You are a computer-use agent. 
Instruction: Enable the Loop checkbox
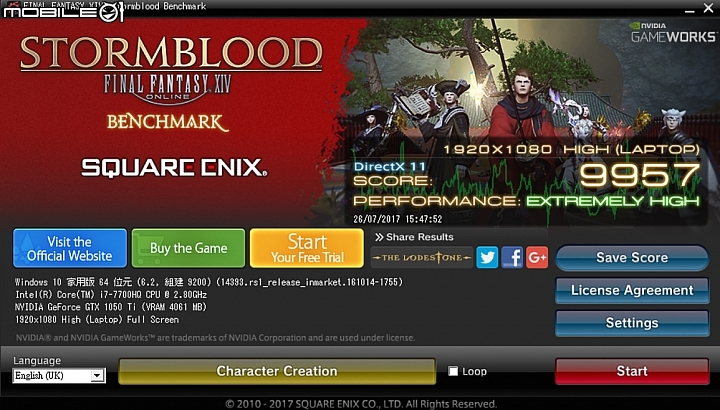pos(453,371)
